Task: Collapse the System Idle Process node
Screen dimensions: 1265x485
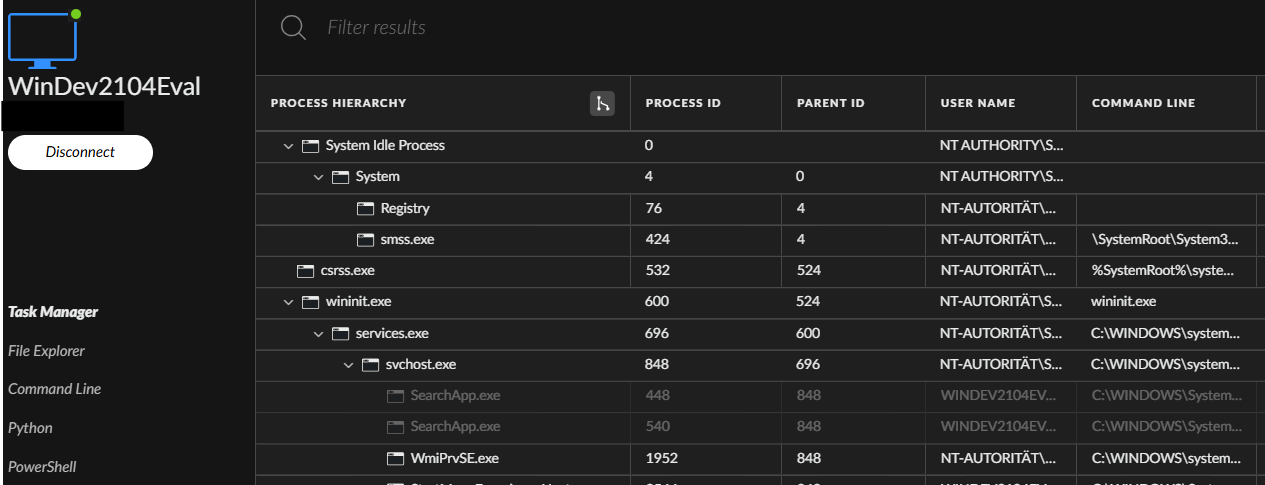Action: pyautogui.click(x=288, y=146)
